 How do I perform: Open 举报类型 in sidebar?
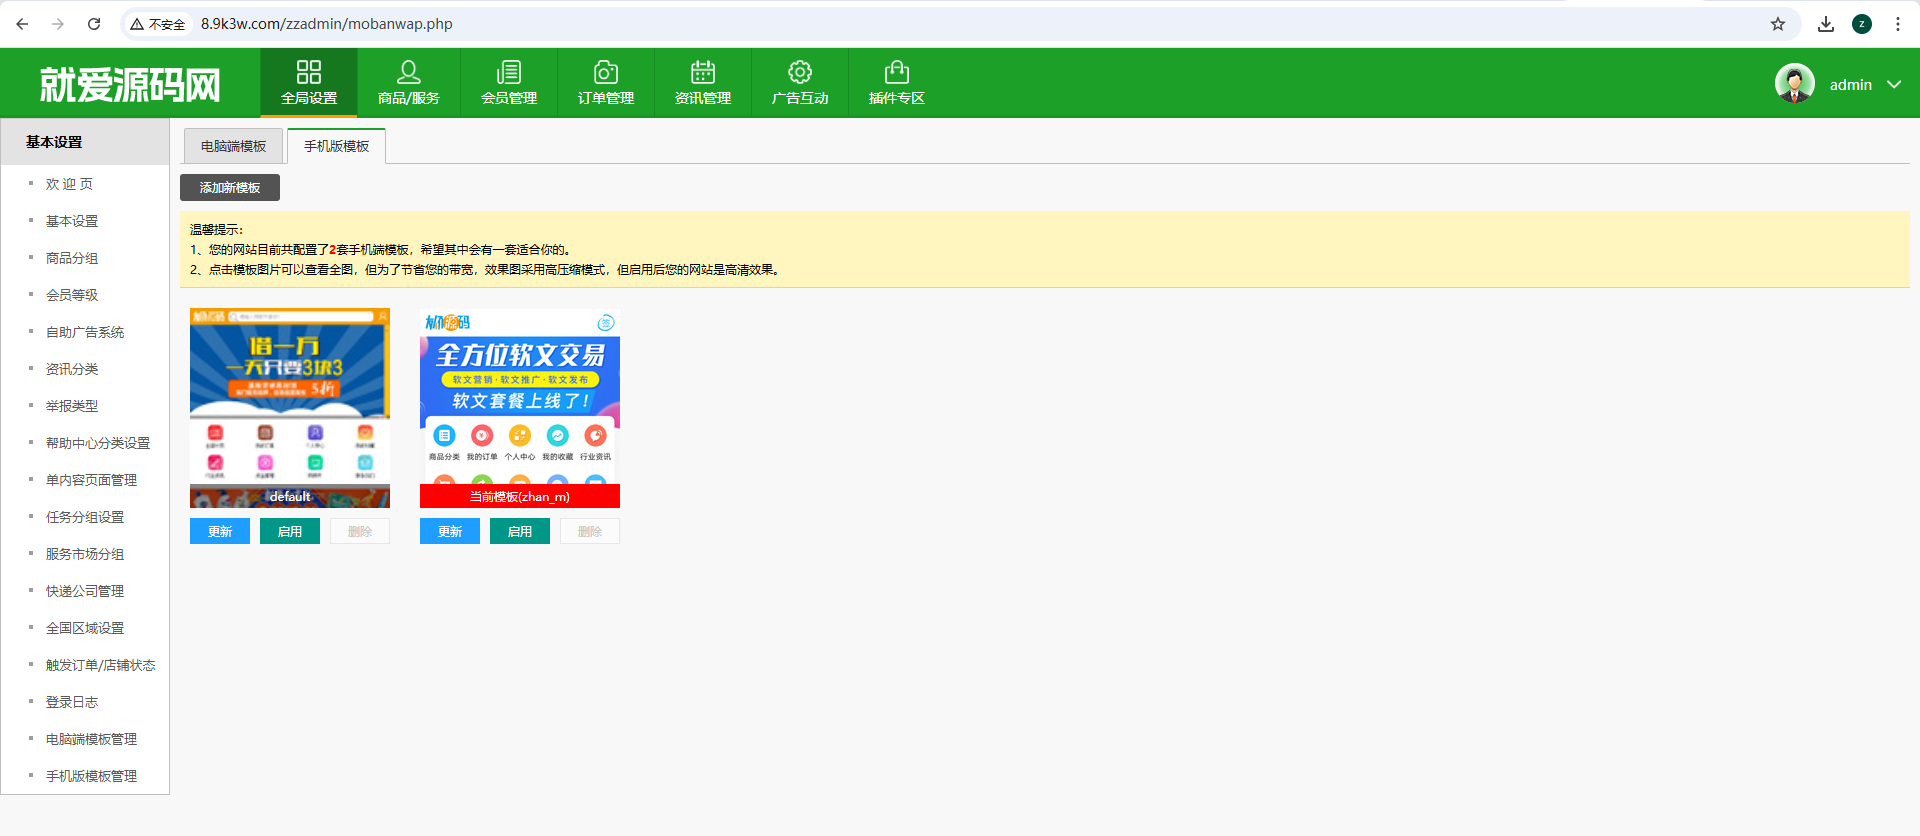click(72, 406)
